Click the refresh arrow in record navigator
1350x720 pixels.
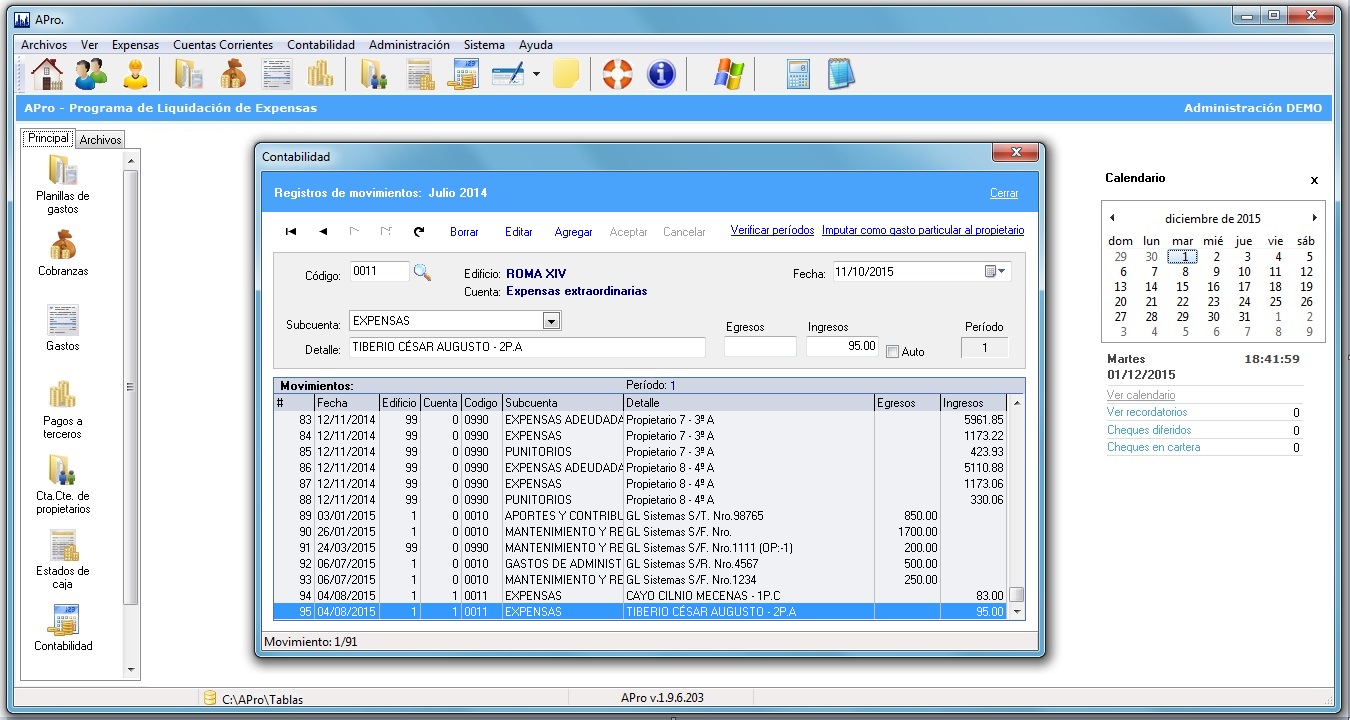[x=419, y=231]
